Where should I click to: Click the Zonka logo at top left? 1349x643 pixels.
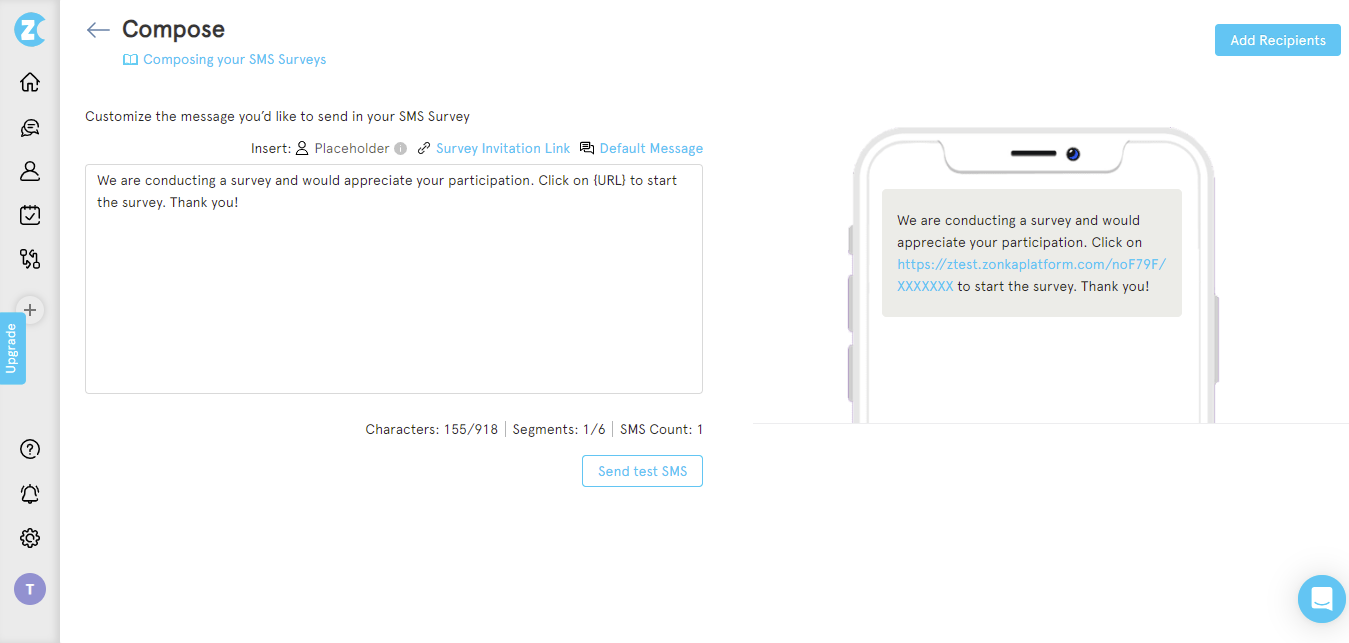[x=30, y=29]
